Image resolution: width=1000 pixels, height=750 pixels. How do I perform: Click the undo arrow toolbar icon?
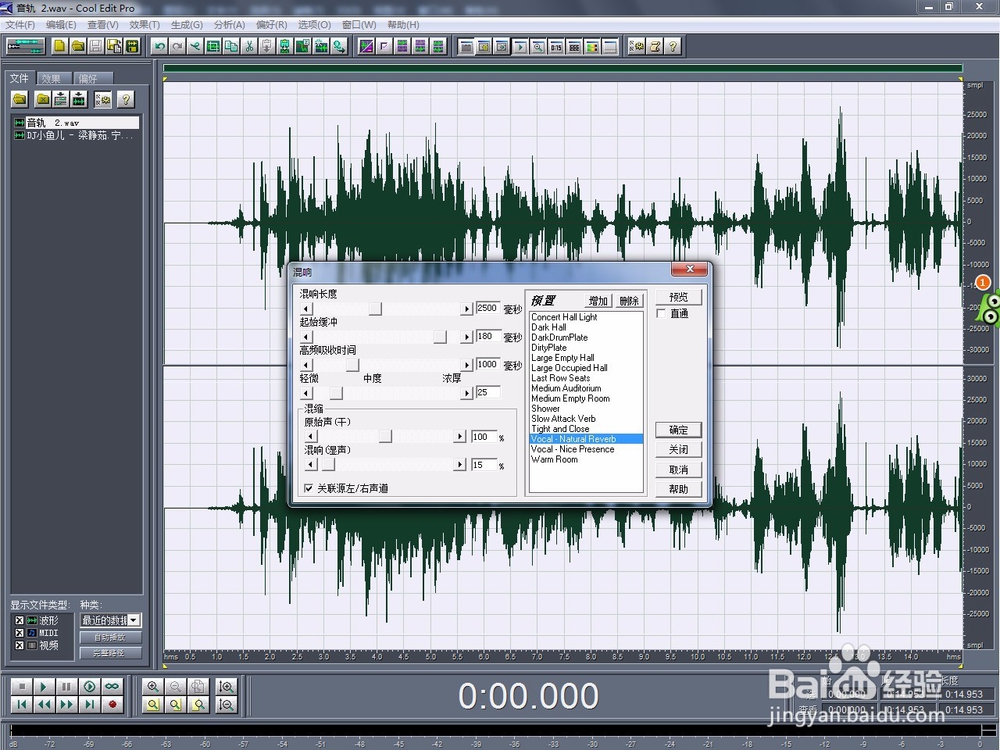159,46
